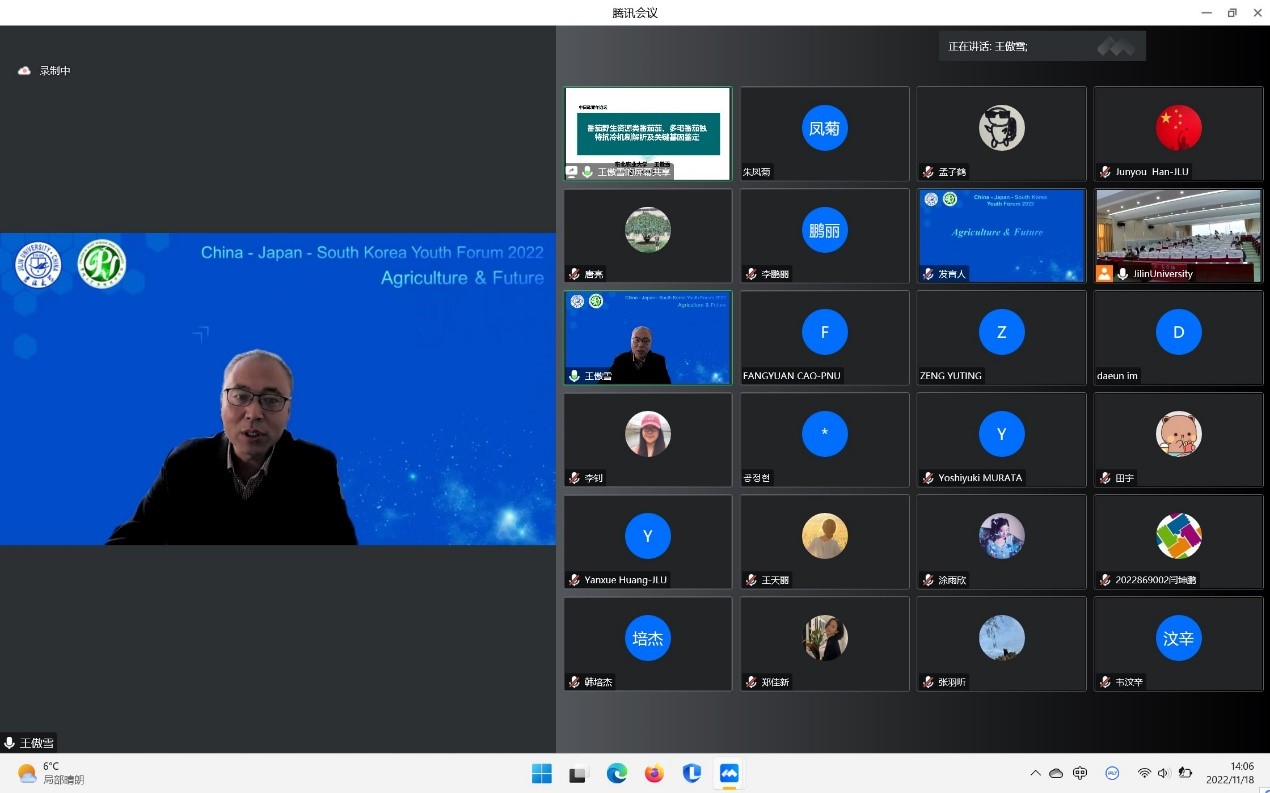The height and width of the screenshot is (793, 1270).
Task: Expand the hidden system tray icons chevron
Action: point(1035,773)
